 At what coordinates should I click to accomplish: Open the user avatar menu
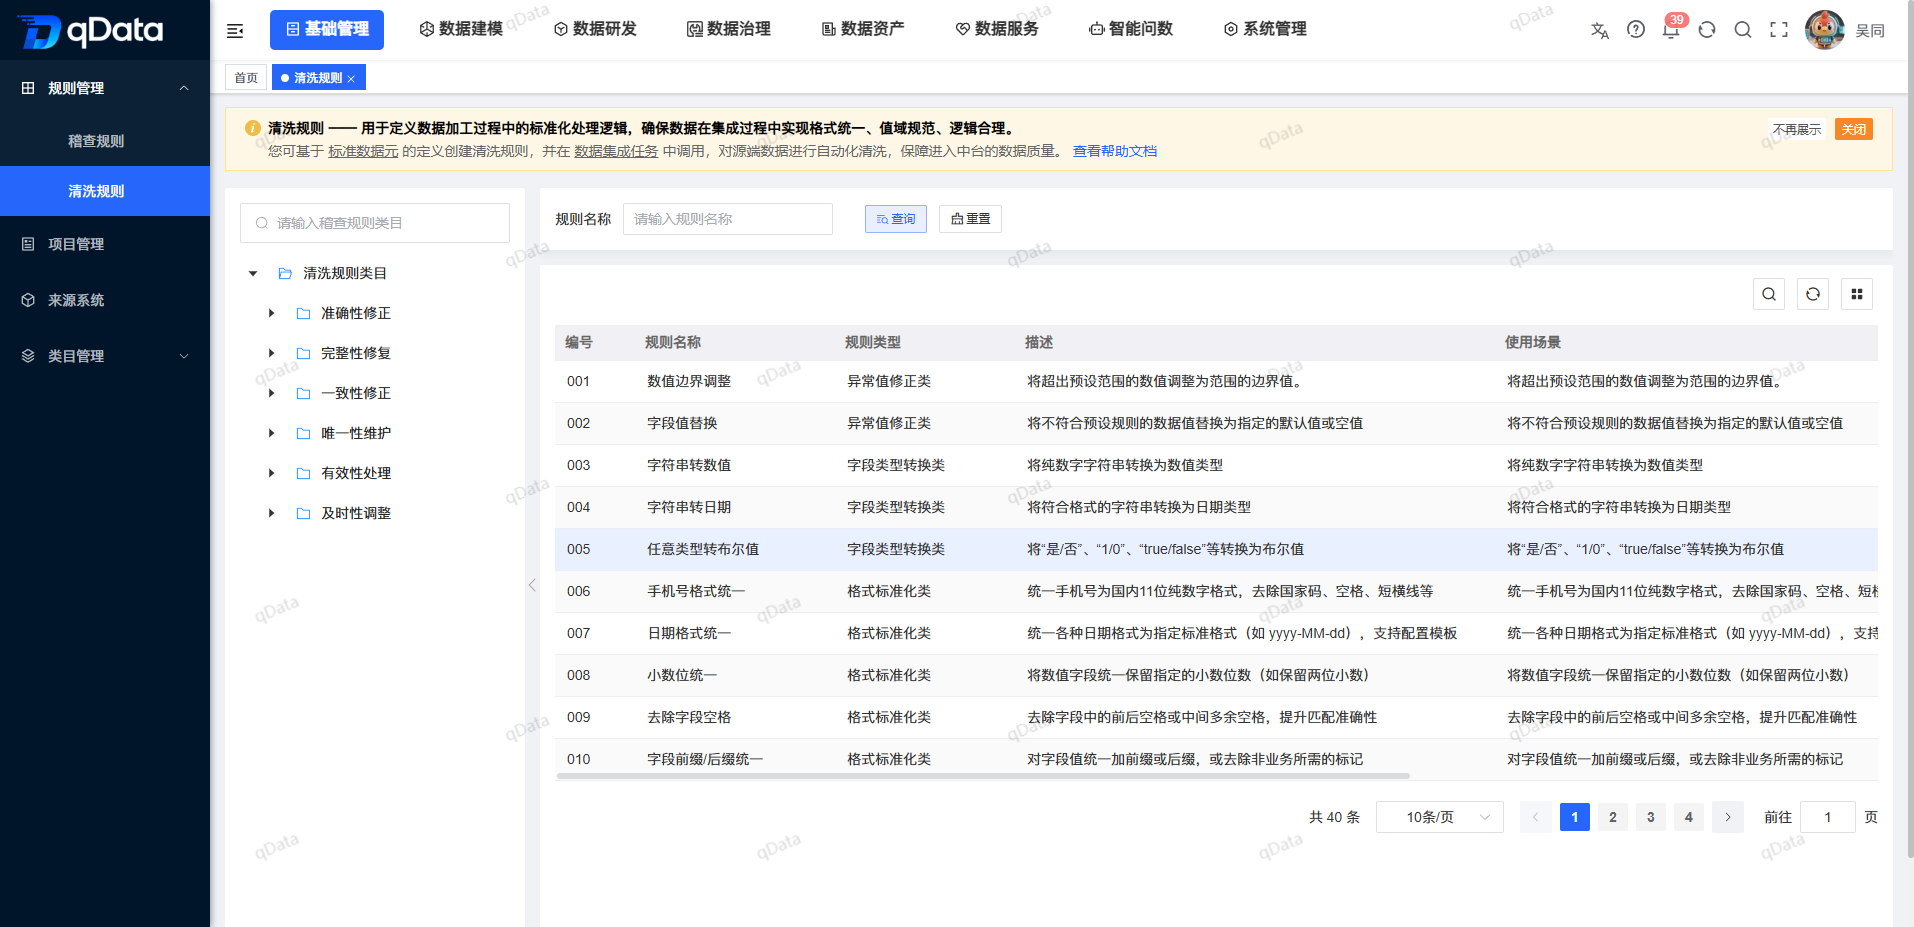pos(1825,30)
